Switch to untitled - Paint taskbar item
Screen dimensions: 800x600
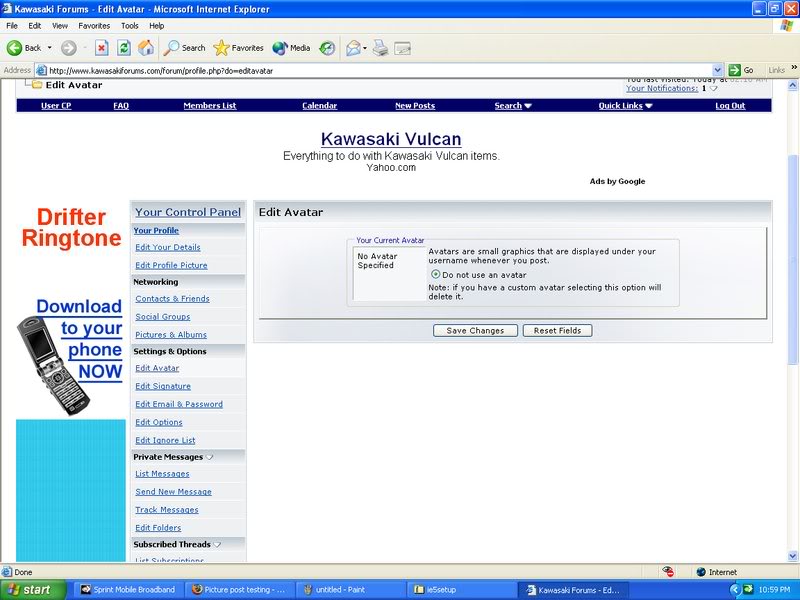tap(350, 590)
